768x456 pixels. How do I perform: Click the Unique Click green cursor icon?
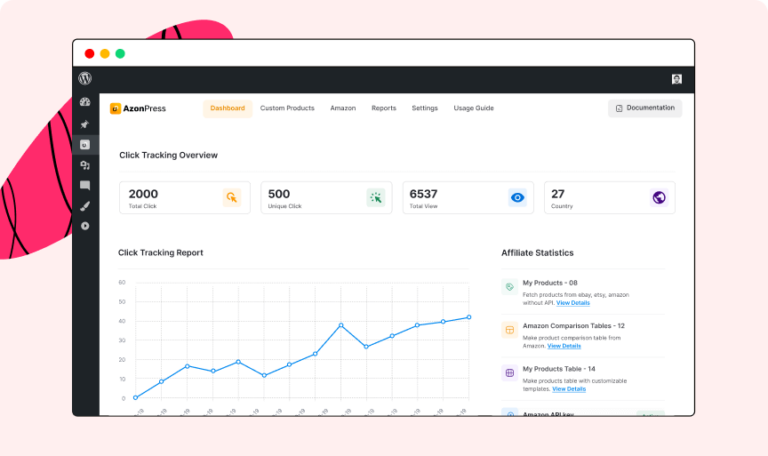(x=375, y=198)
